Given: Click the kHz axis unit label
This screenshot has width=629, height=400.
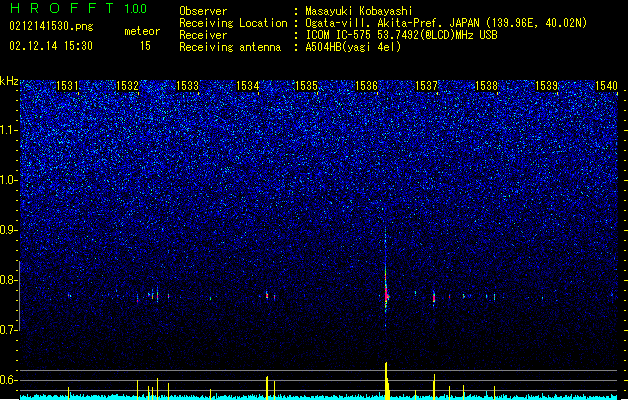Looking at the screenshot, I should pyautogui.click(x=9, y=81).
